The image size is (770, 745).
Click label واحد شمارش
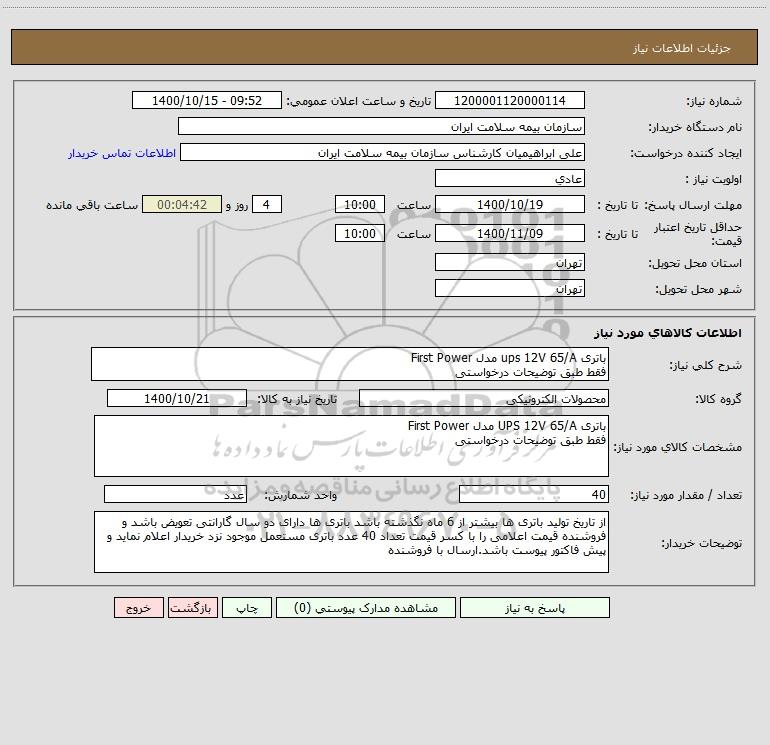pyautogui.click(x=301, y=496)
